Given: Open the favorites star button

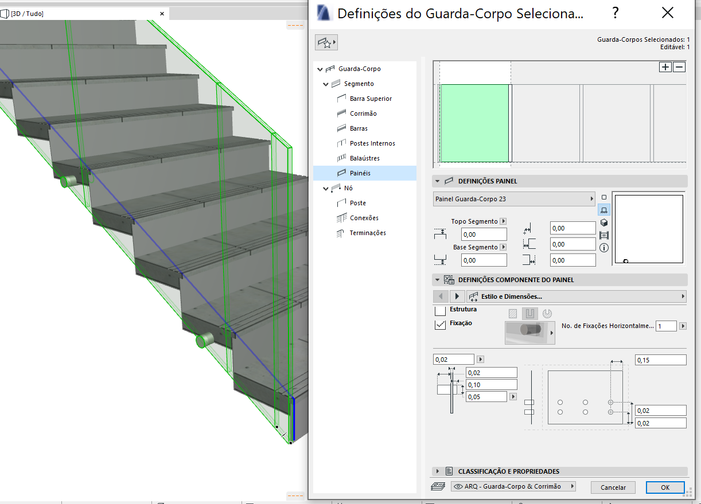Looking at the screenshot, I should 327,43.
